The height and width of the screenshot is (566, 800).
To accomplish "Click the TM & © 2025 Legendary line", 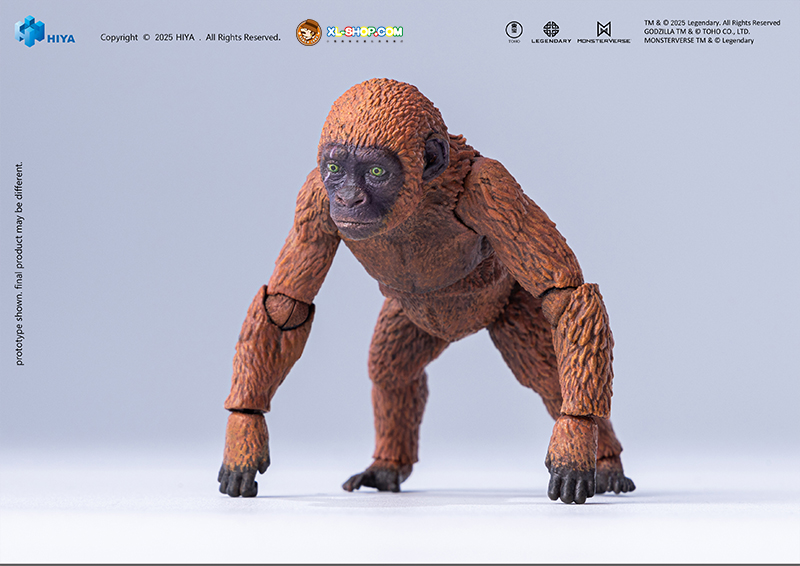I will click(711, 22).
